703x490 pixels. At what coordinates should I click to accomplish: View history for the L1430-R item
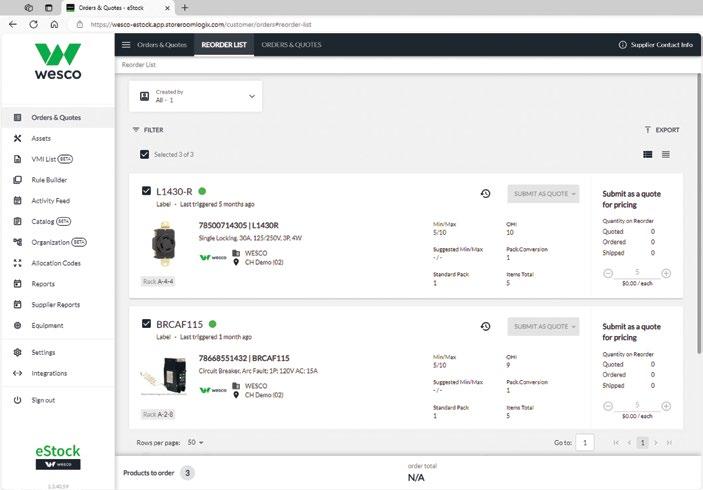485,194
